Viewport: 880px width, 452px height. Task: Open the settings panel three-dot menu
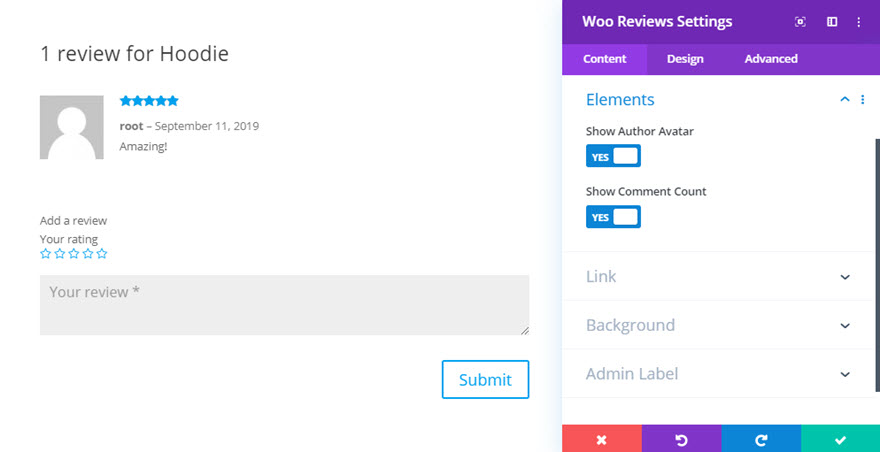(859, 22)
